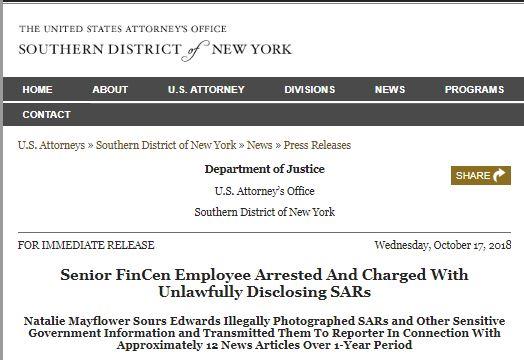Click the FOR IMMEDIATE RELEASE label
This screenshot has width=524, height=360.
pos(86,245)
